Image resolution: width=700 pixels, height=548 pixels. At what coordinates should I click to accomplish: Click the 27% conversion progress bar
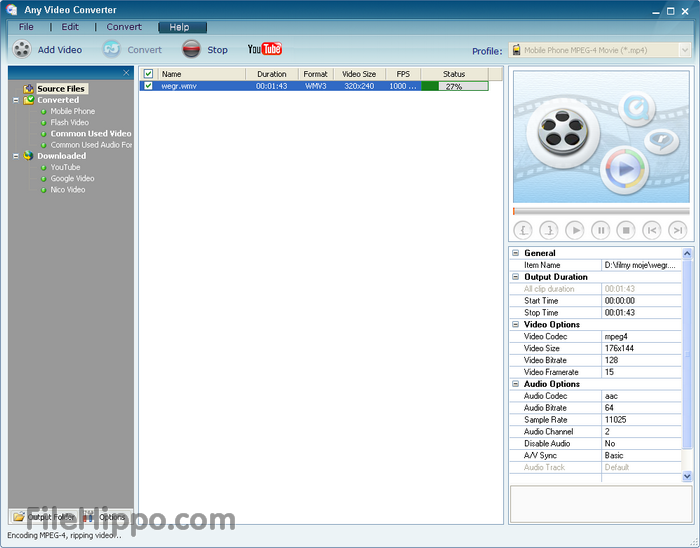click(454, 86)
